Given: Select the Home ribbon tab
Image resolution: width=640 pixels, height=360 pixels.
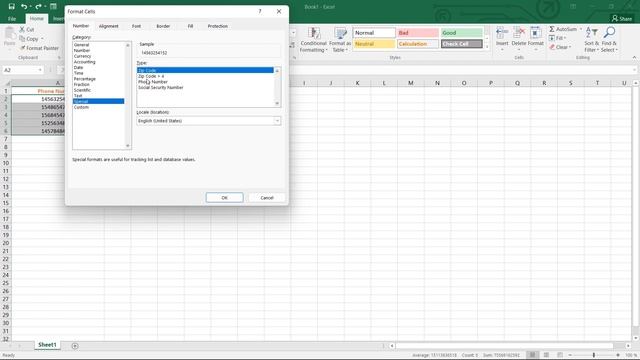Looking at the screenshot, I should (x=36, y=19).
